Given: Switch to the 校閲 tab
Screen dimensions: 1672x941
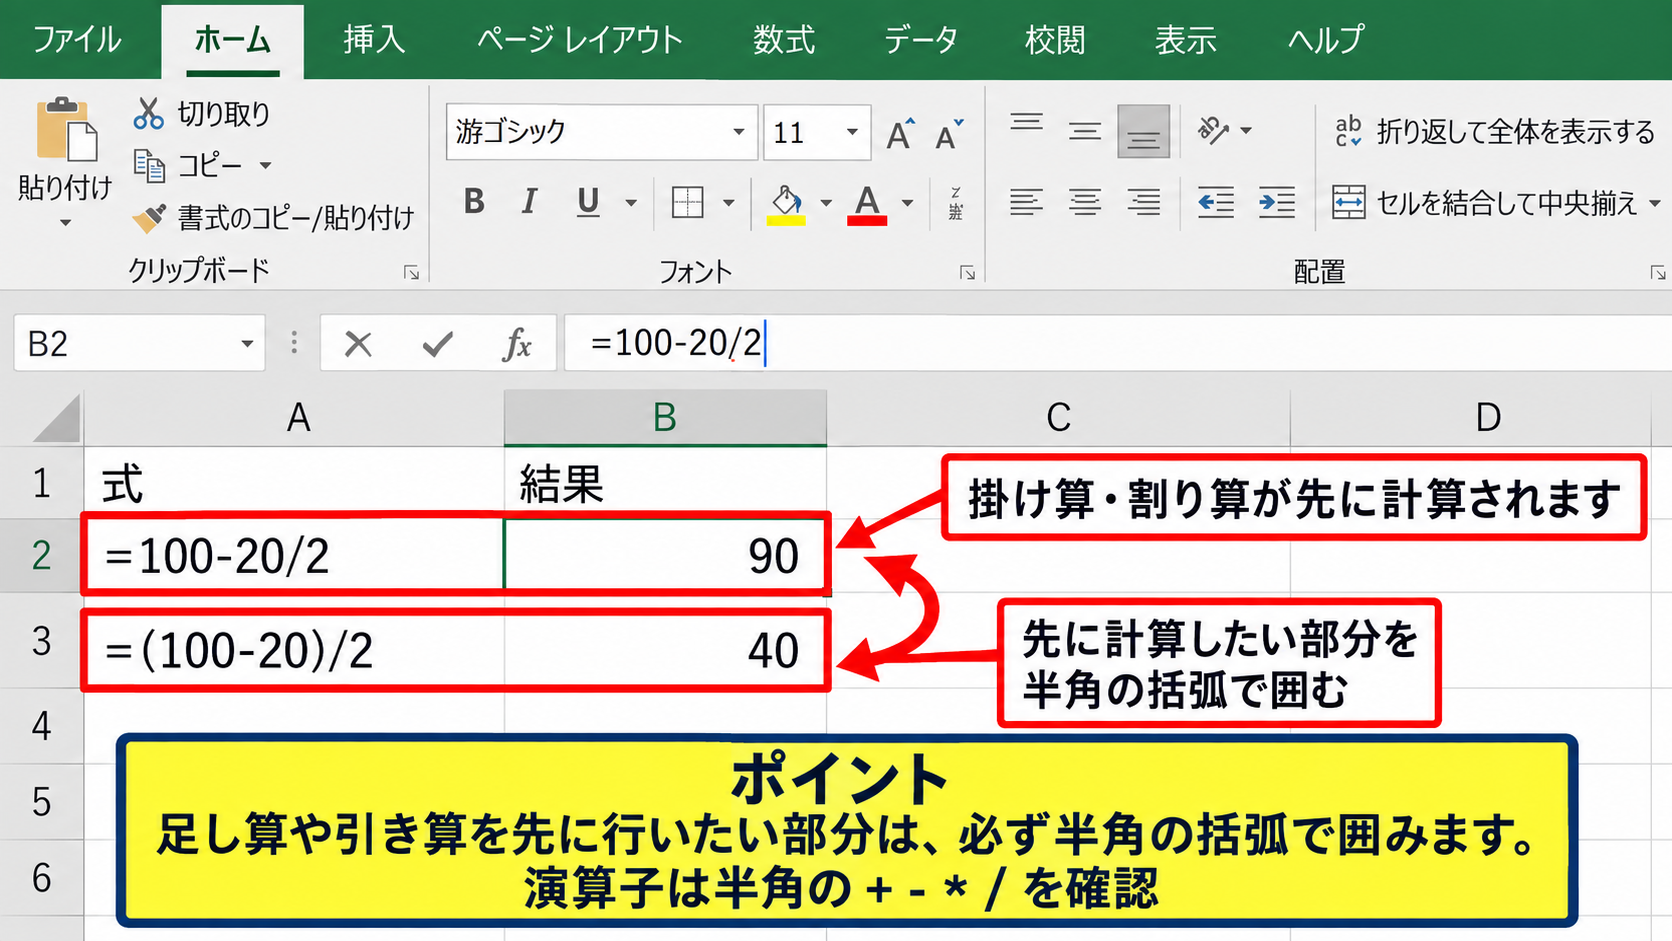Looking at the screenshot, I should point(1055,40).
